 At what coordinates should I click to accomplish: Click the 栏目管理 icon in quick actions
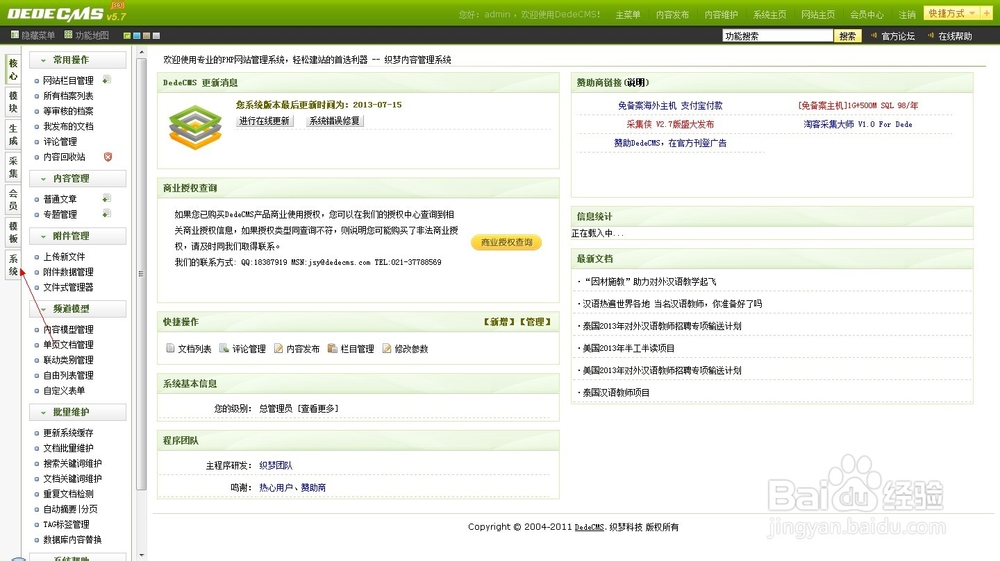tap(332, 348)
